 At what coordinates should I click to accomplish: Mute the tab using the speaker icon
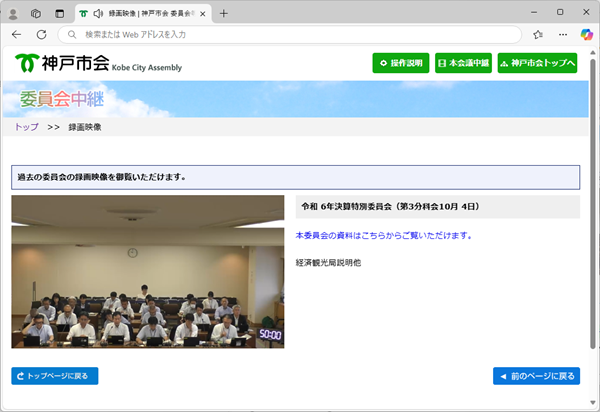point(98,13)
